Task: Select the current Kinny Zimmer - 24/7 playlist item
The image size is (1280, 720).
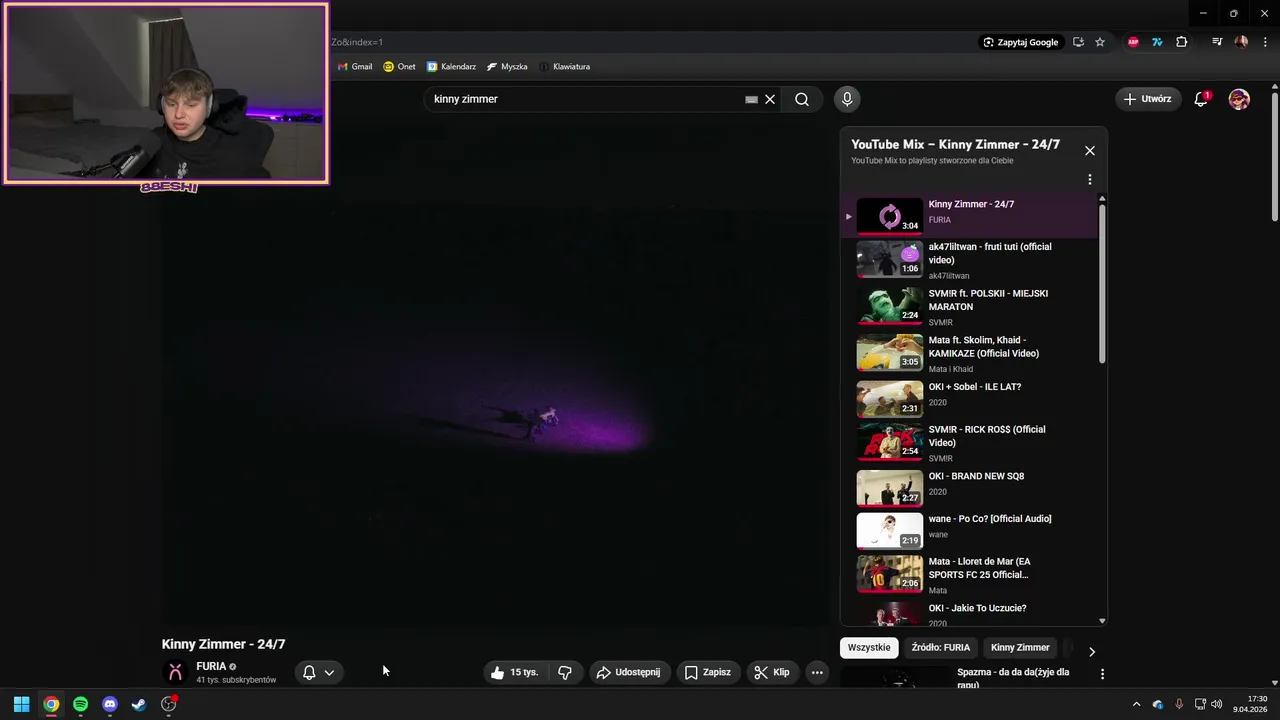Action: tap(970, 215)
